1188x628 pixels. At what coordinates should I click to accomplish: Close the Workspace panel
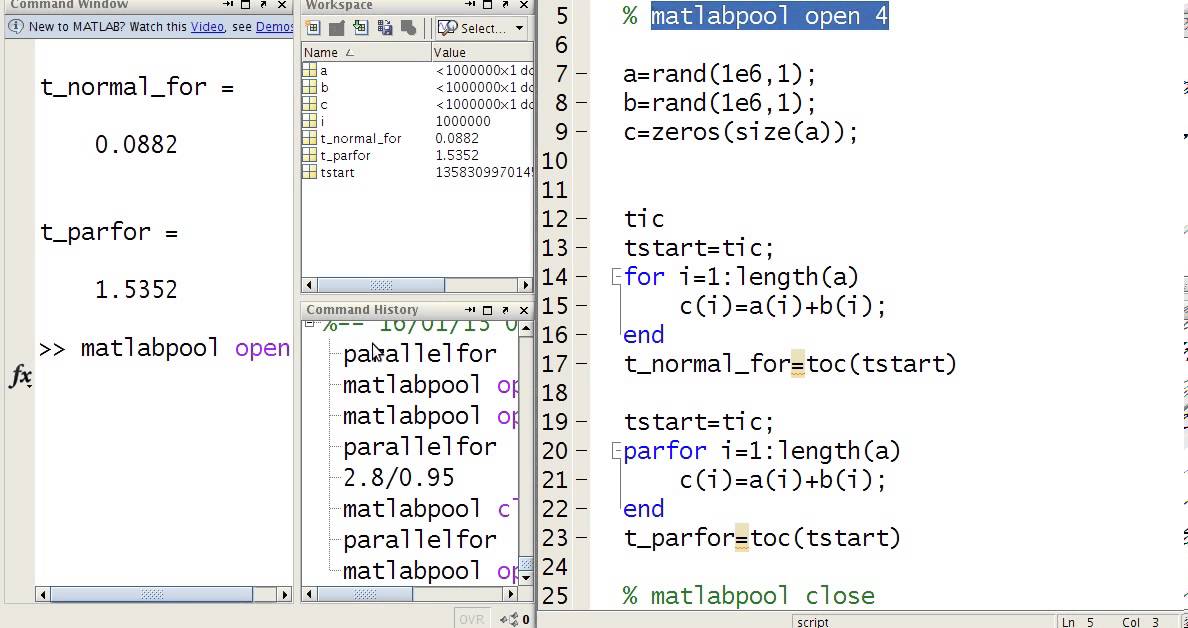(x=524, y=5)
